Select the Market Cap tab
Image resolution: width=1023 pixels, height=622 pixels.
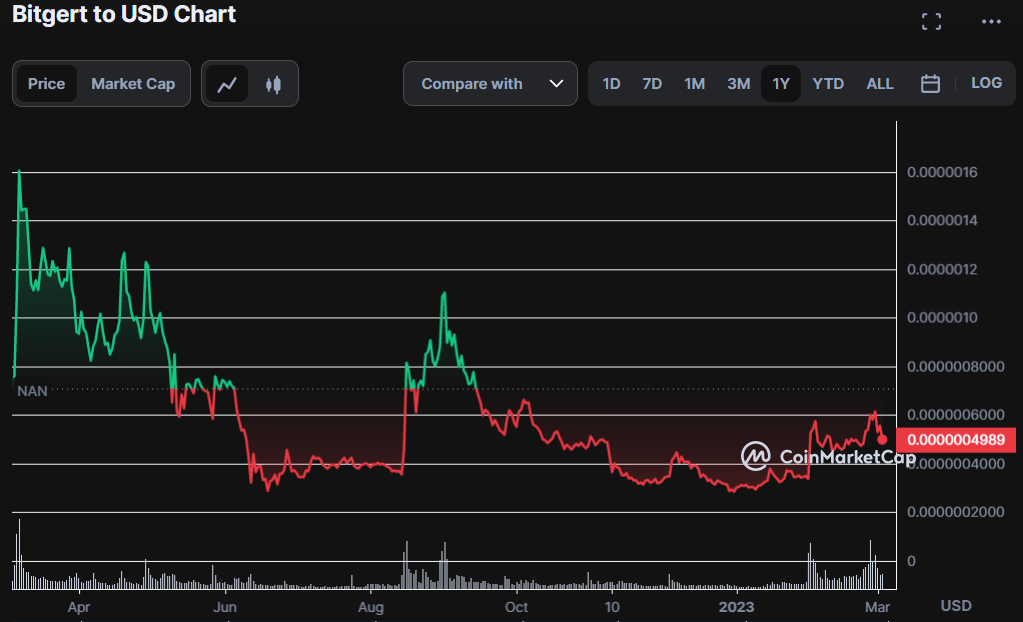[x=133, y=84]
